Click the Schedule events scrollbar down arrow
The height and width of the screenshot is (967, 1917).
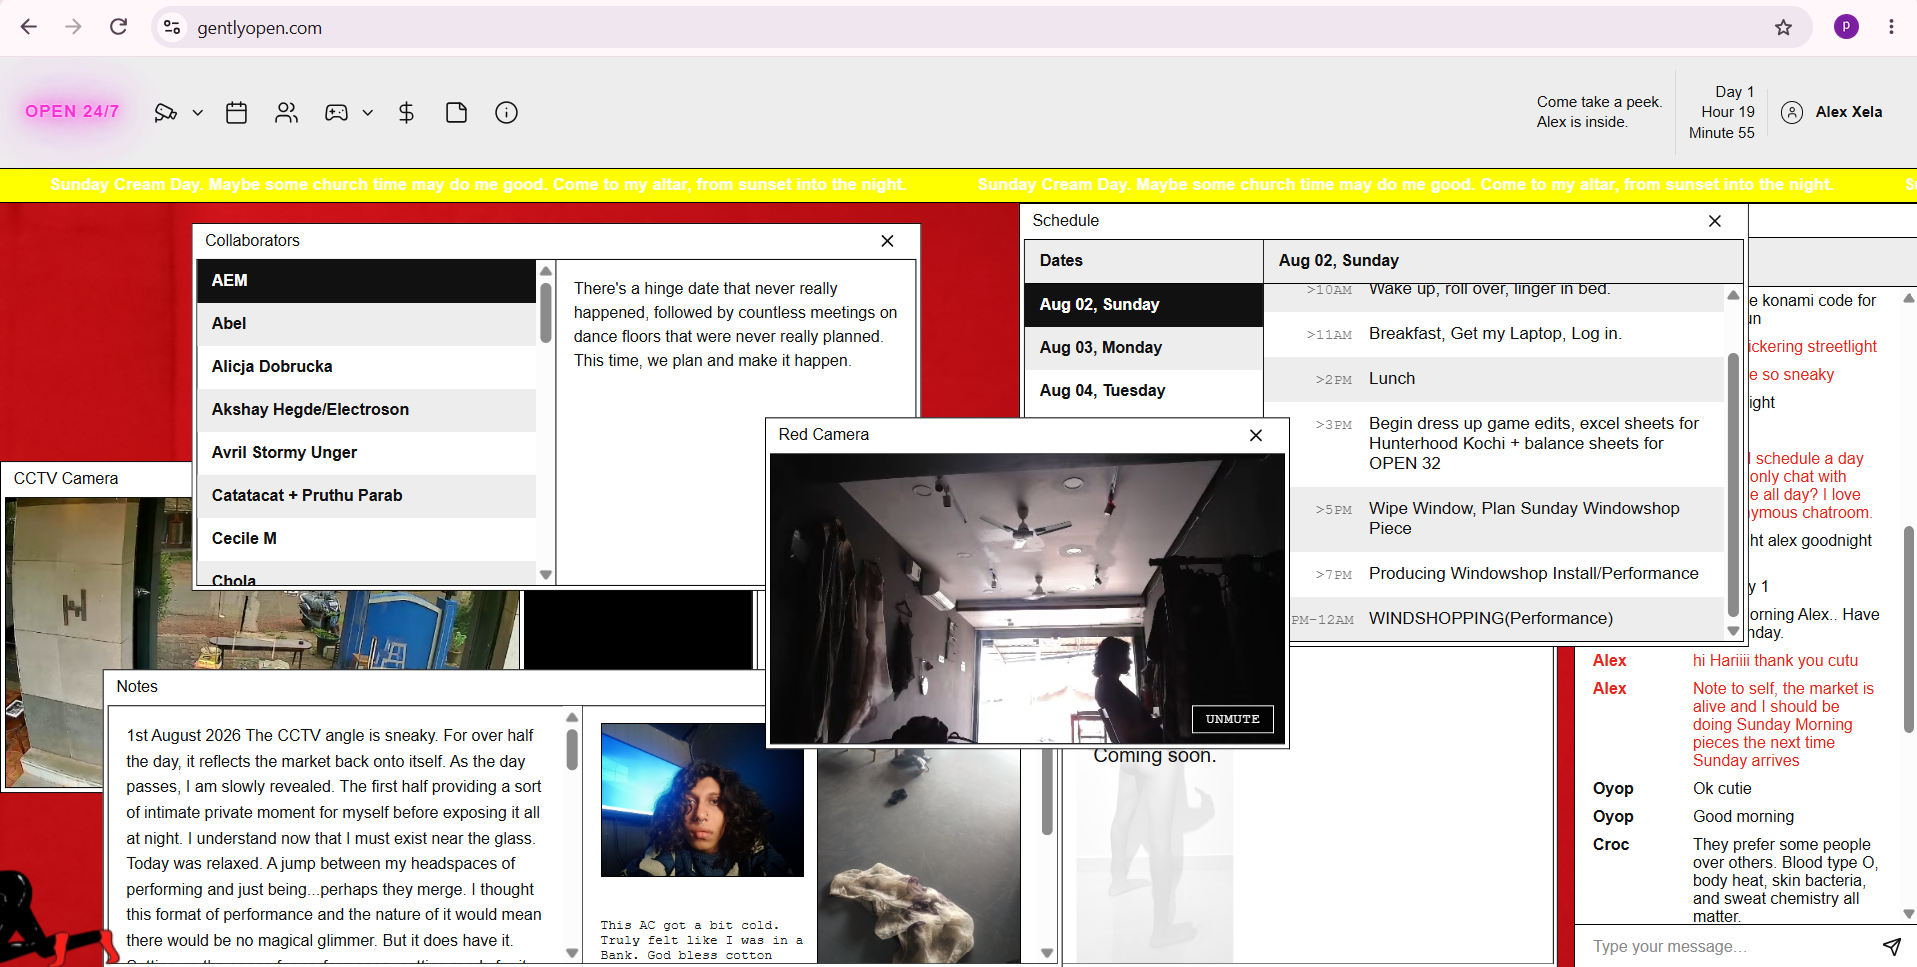[x=1733, y=631]
